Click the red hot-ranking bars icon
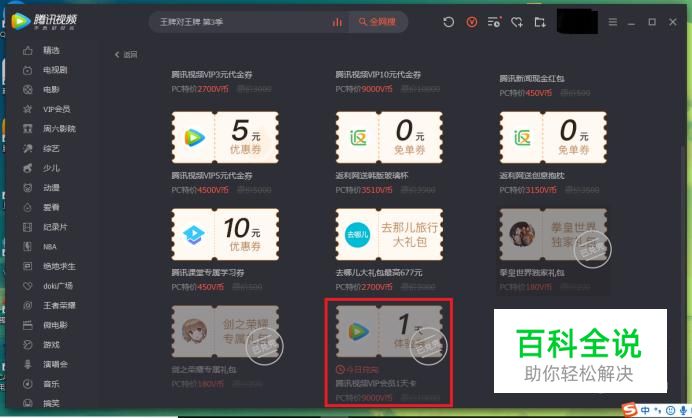Viewport: 692px width, 418px height. click(337, 22)
